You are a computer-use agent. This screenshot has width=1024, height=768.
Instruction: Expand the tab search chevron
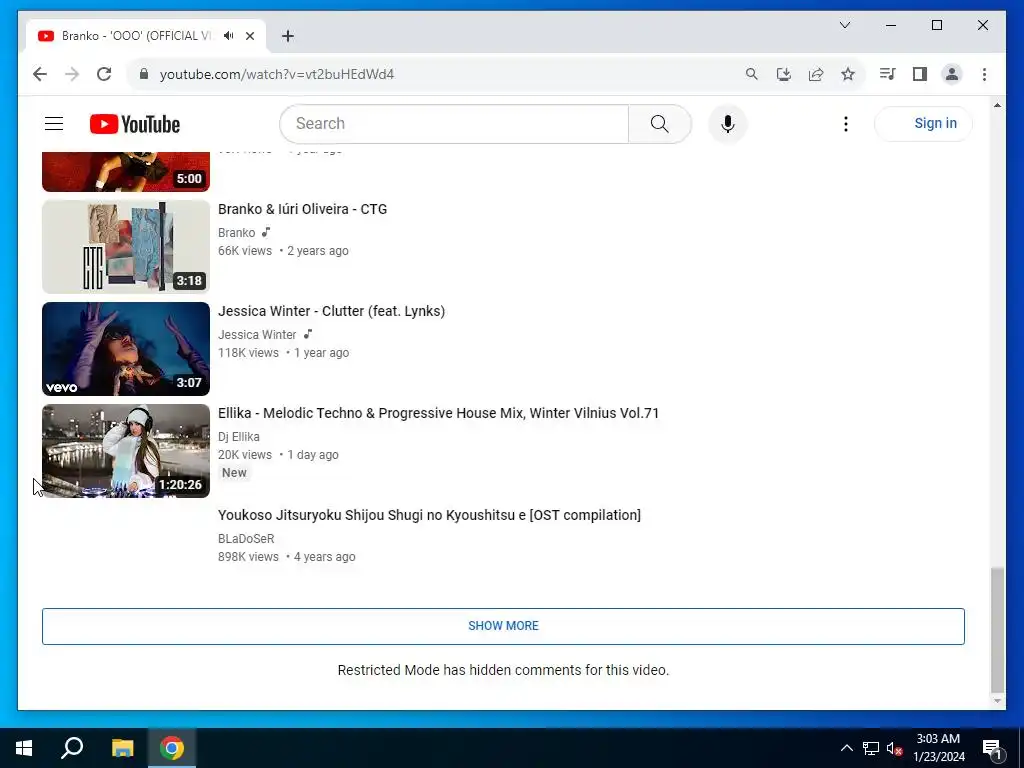click(845, 25)
